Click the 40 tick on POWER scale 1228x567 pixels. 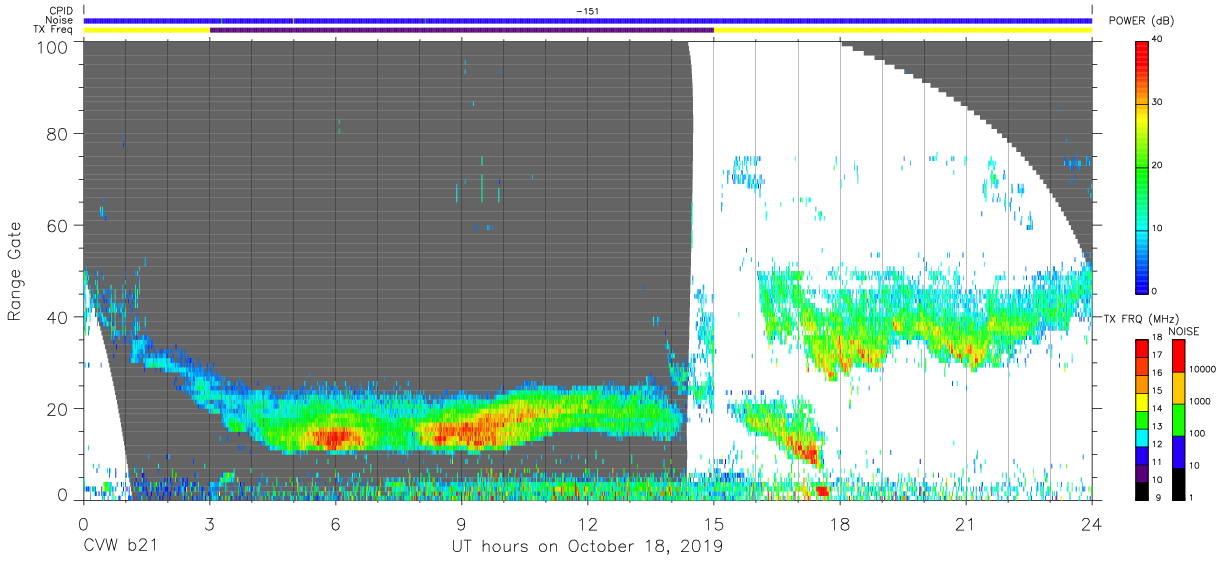point(1156,39)
